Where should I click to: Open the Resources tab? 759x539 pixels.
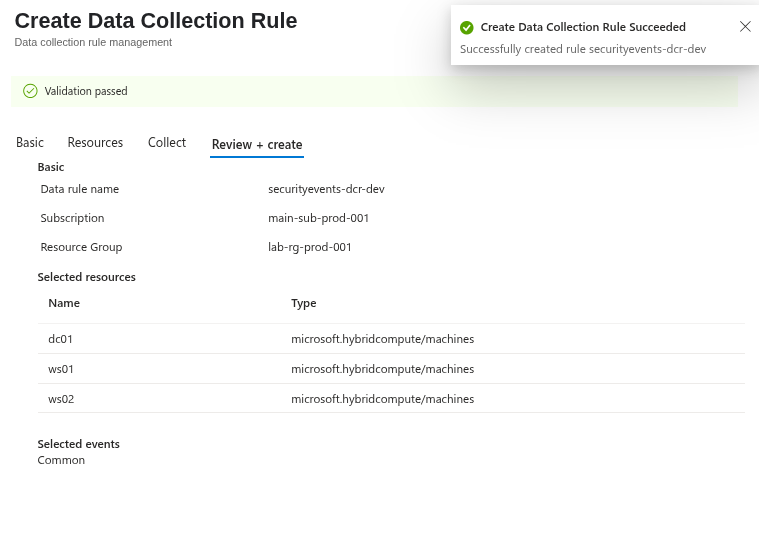coord(95,142)
